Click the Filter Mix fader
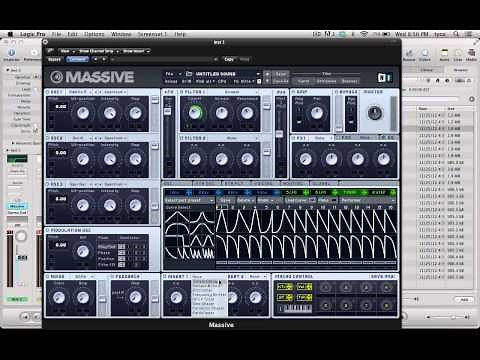The image size is (480, 360). pos(280,134)
